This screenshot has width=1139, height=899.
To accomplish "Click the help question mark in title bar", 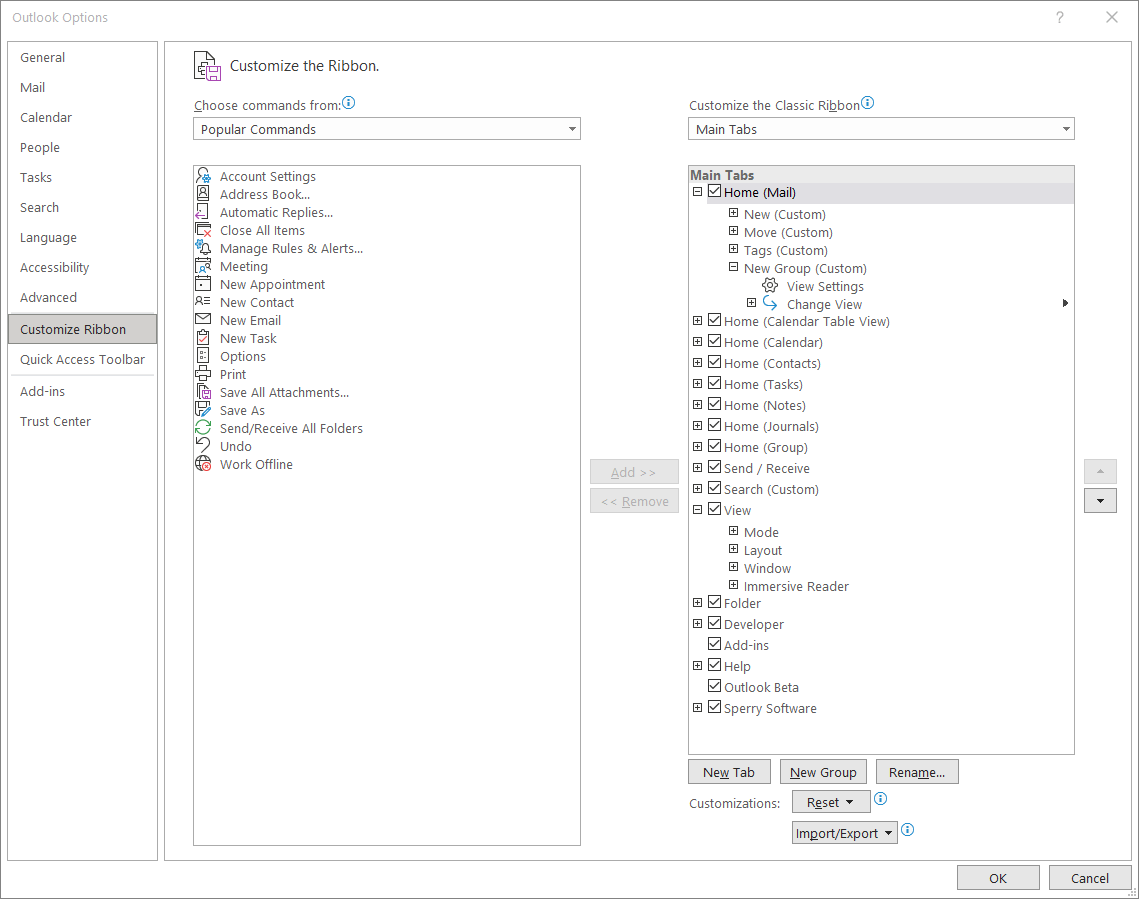I will [x=1060, y=17].
